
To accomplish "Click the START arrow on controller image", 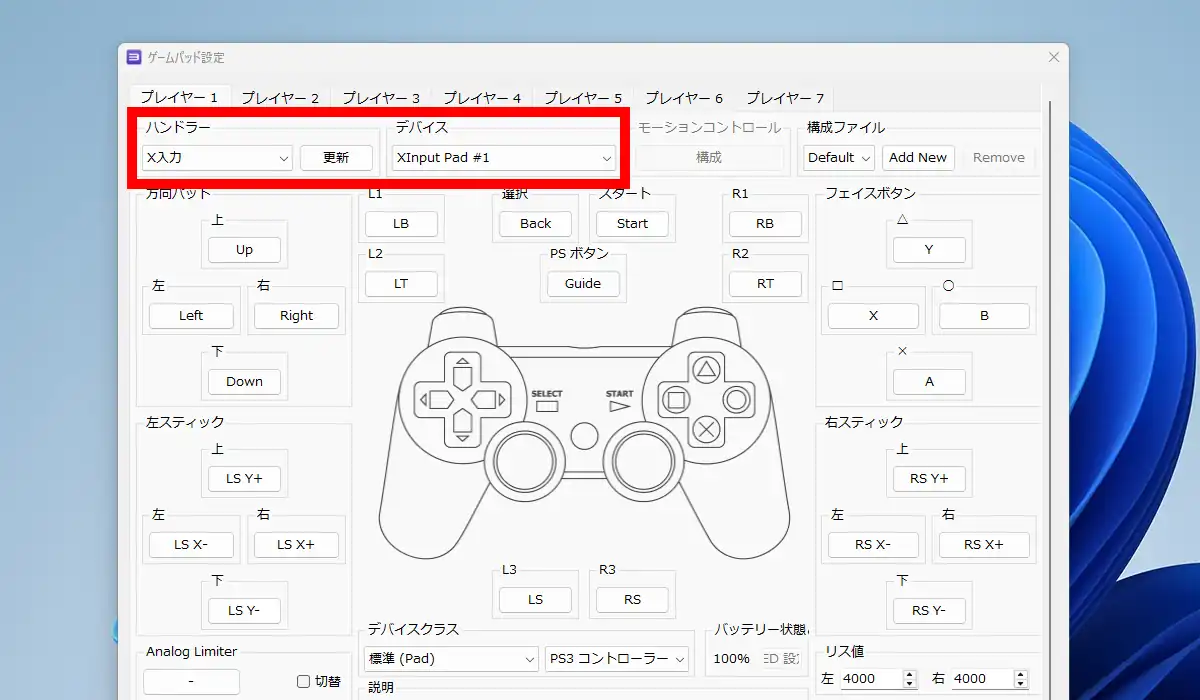I will (619, 407).
